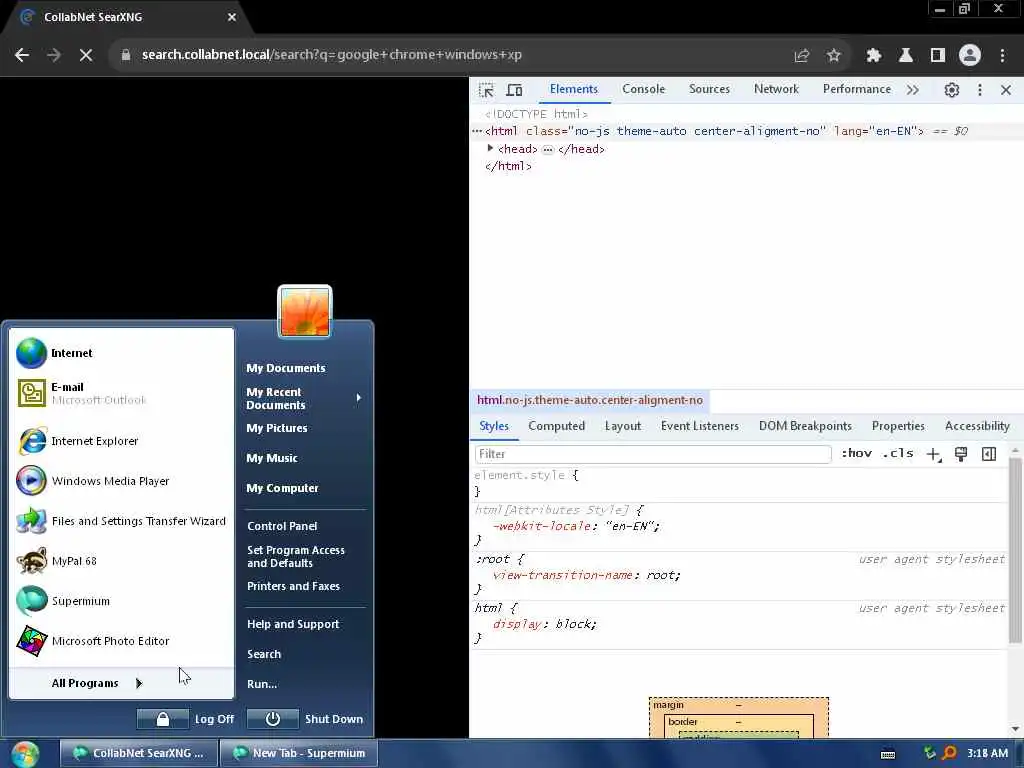The height and width of the screenshot is (768, 1024).
Task: Toggle rendering emulations paintbrush icon
Action: 961,454
